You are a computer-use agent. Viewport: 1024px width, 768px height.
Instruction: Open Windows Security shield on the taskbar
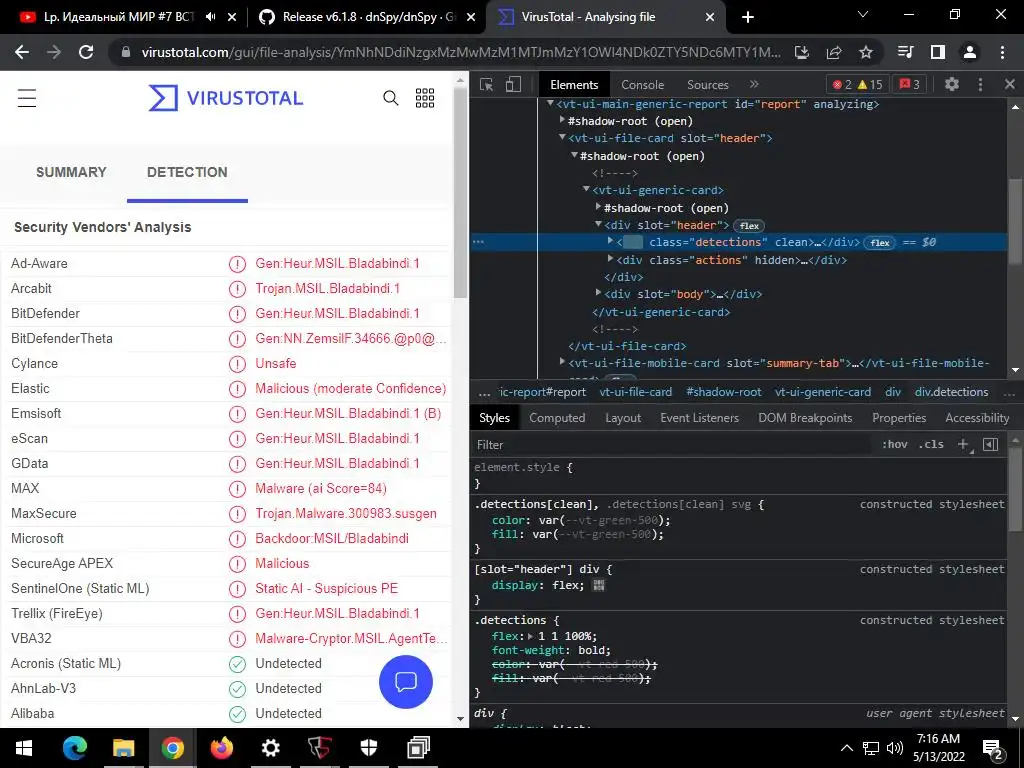click(x=369, y=748)
